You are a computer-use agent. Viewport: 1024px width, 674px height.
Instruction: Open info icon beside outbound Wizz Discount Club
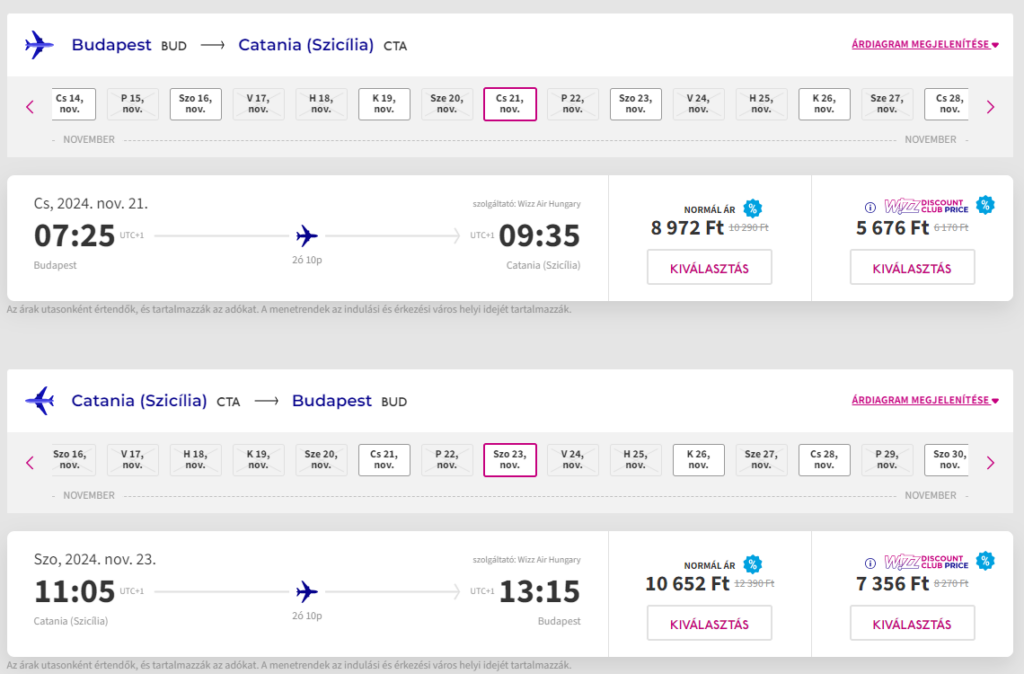pos(870,207)
